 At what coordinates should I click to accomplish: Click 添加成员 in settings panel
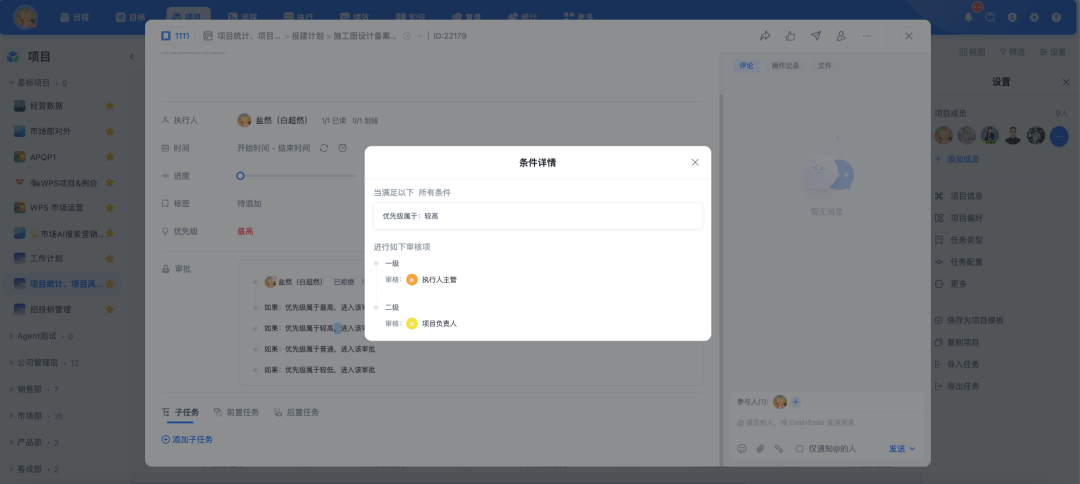[957, 159]
